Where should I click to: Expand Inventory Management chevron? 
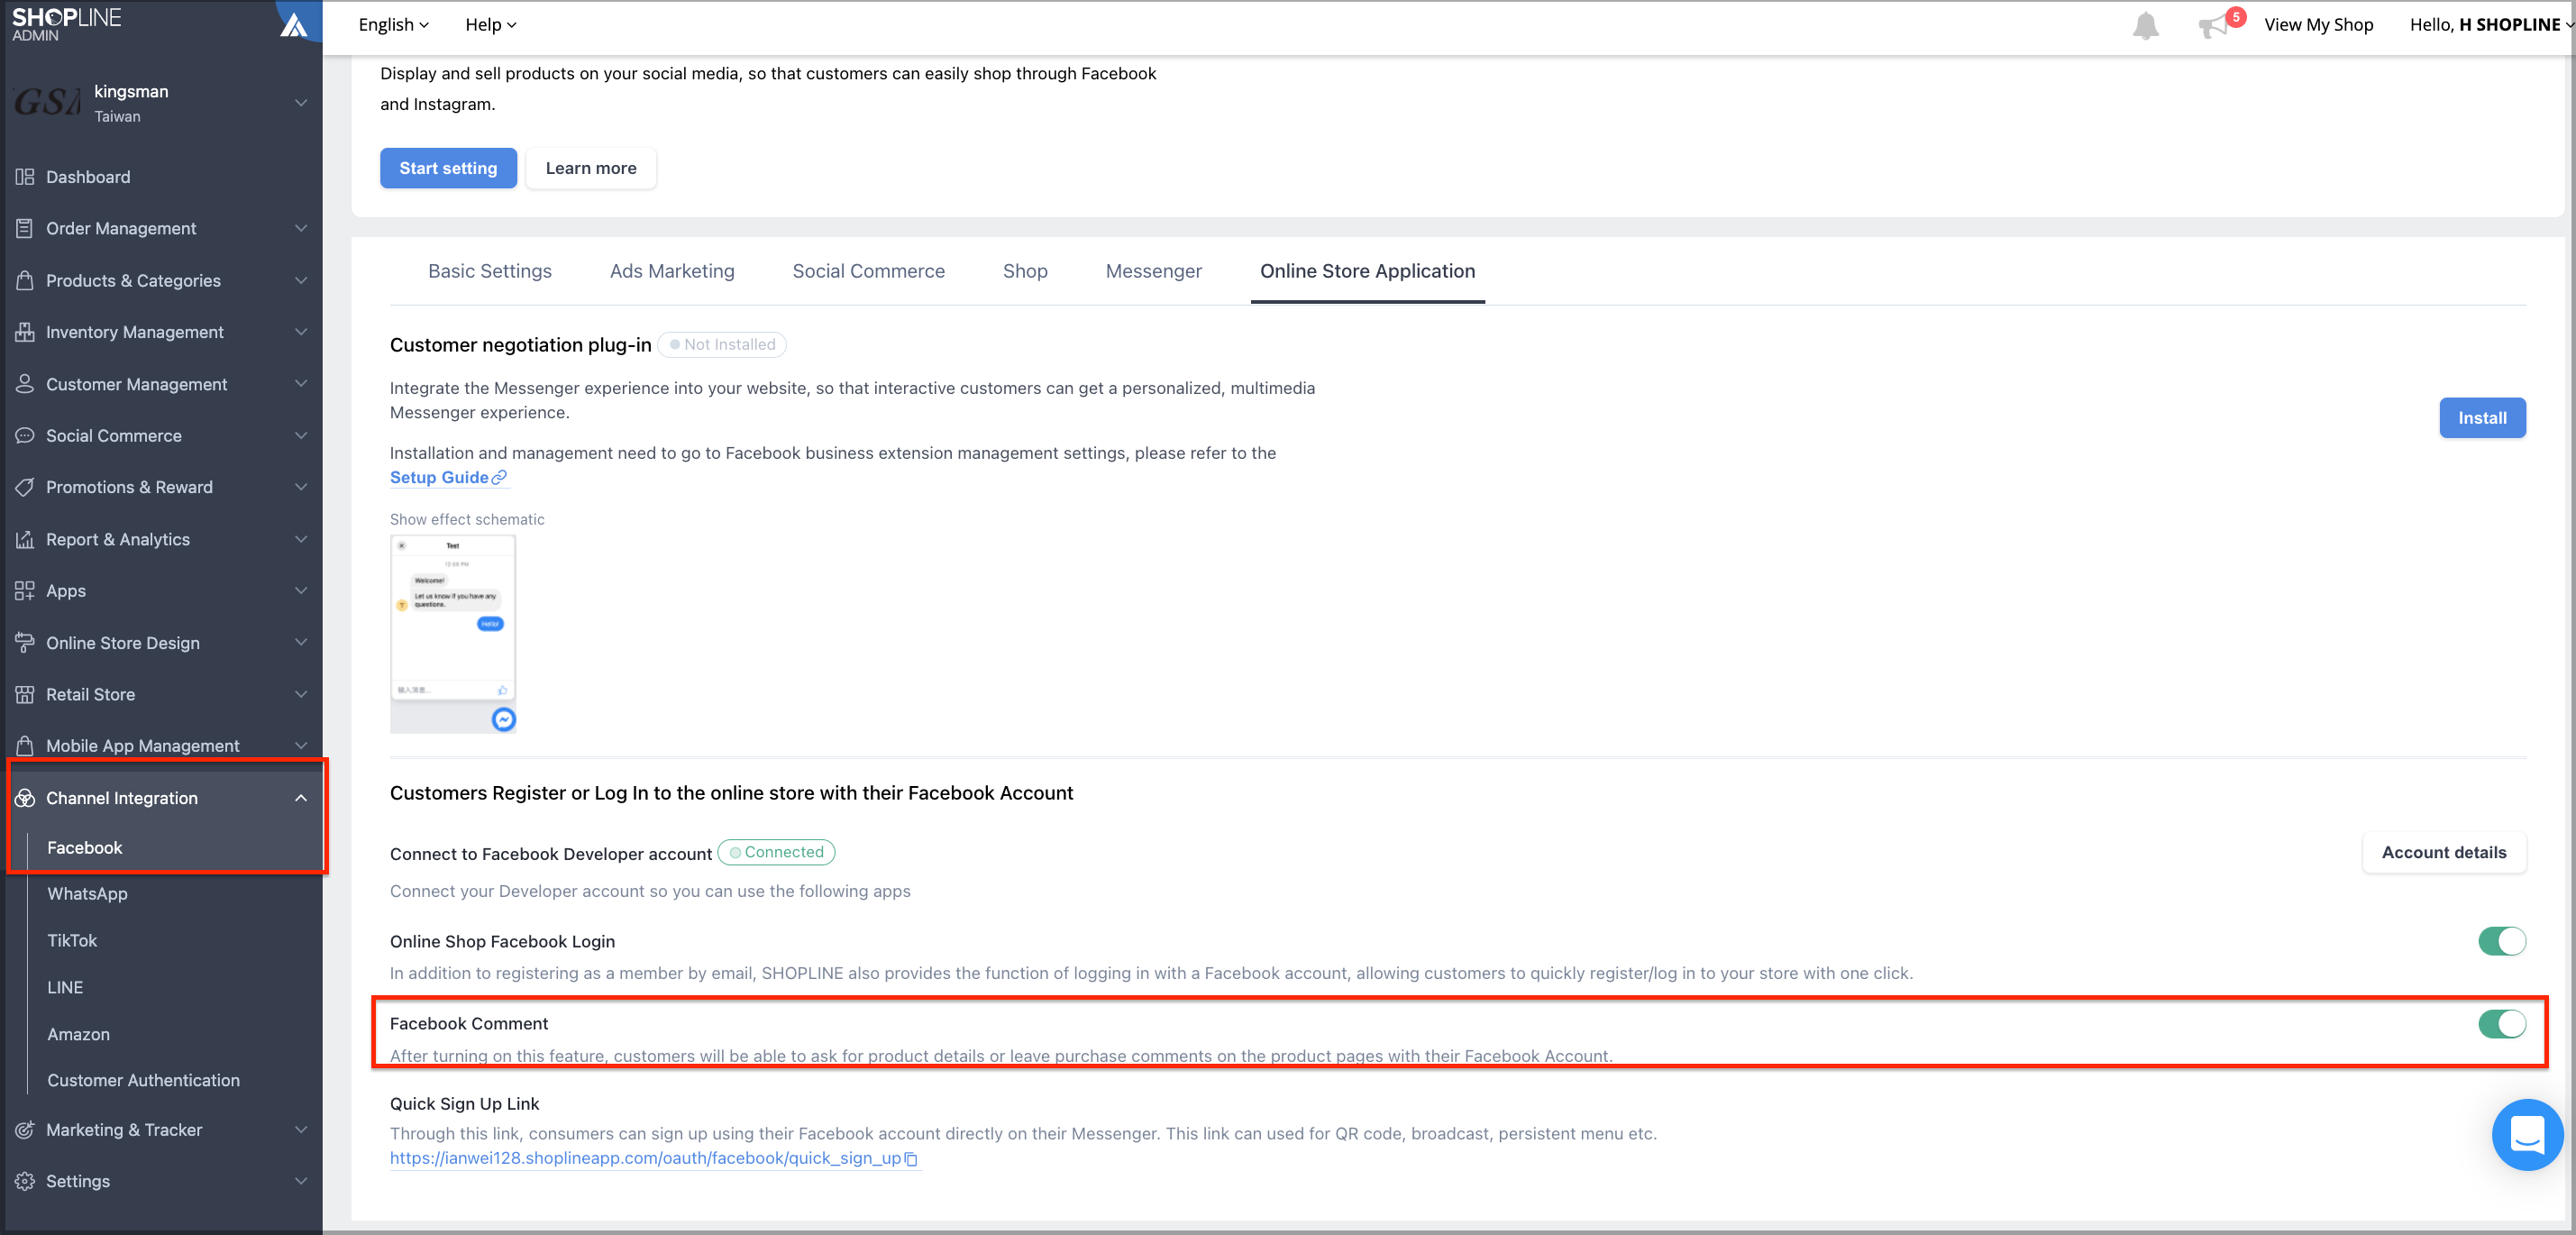(301, 332)
